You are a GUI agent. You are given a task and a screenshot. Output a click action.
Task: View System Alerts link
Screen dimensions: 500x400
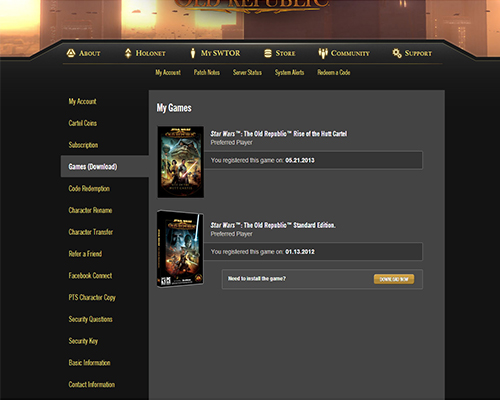(289, 72)
